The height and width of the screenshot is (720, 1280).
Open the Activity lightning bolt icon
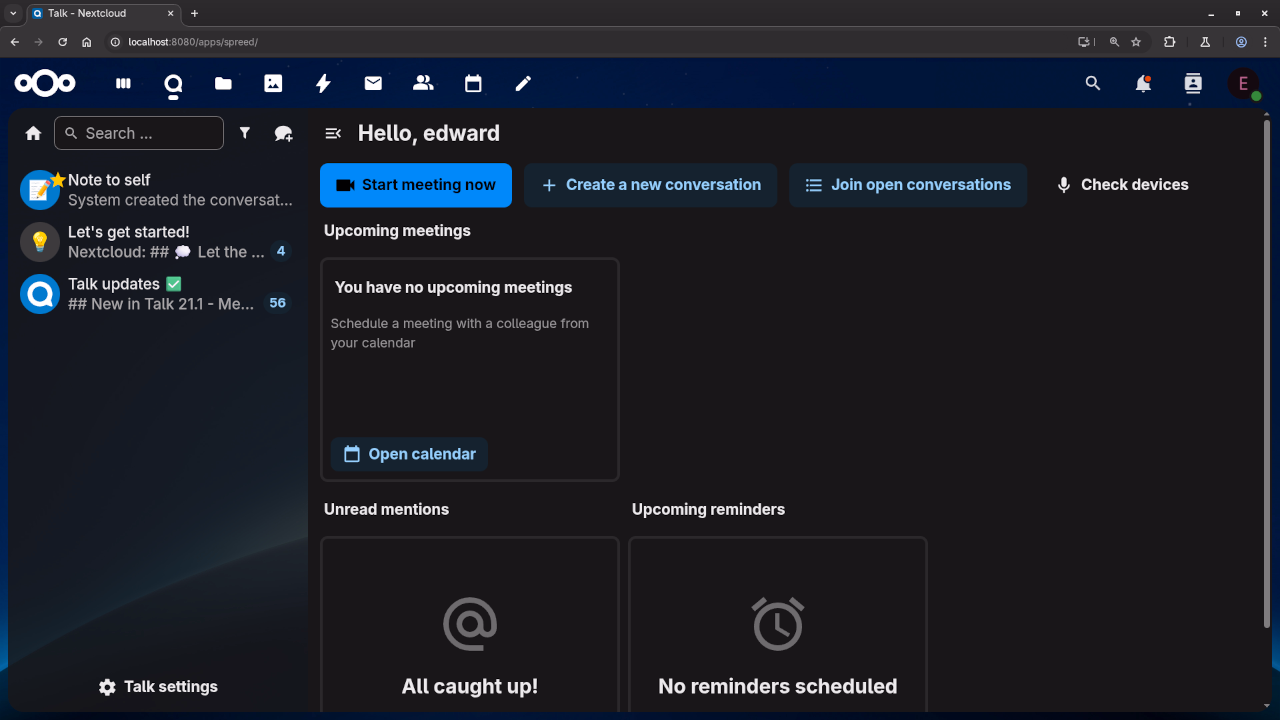tap(323, 84)
